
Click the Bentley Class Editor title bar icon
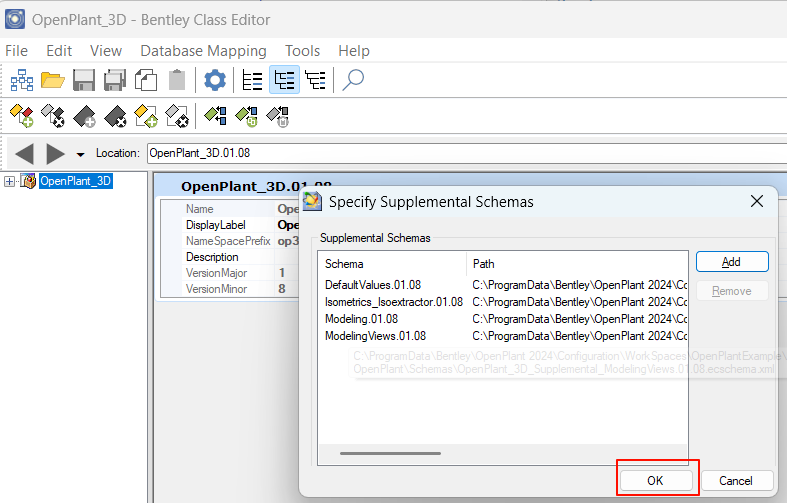point(15,20)
